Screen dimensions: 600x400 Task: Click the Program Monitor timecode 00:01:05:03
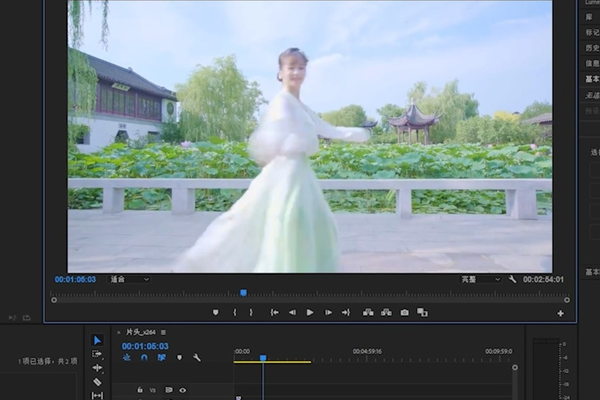75,279
